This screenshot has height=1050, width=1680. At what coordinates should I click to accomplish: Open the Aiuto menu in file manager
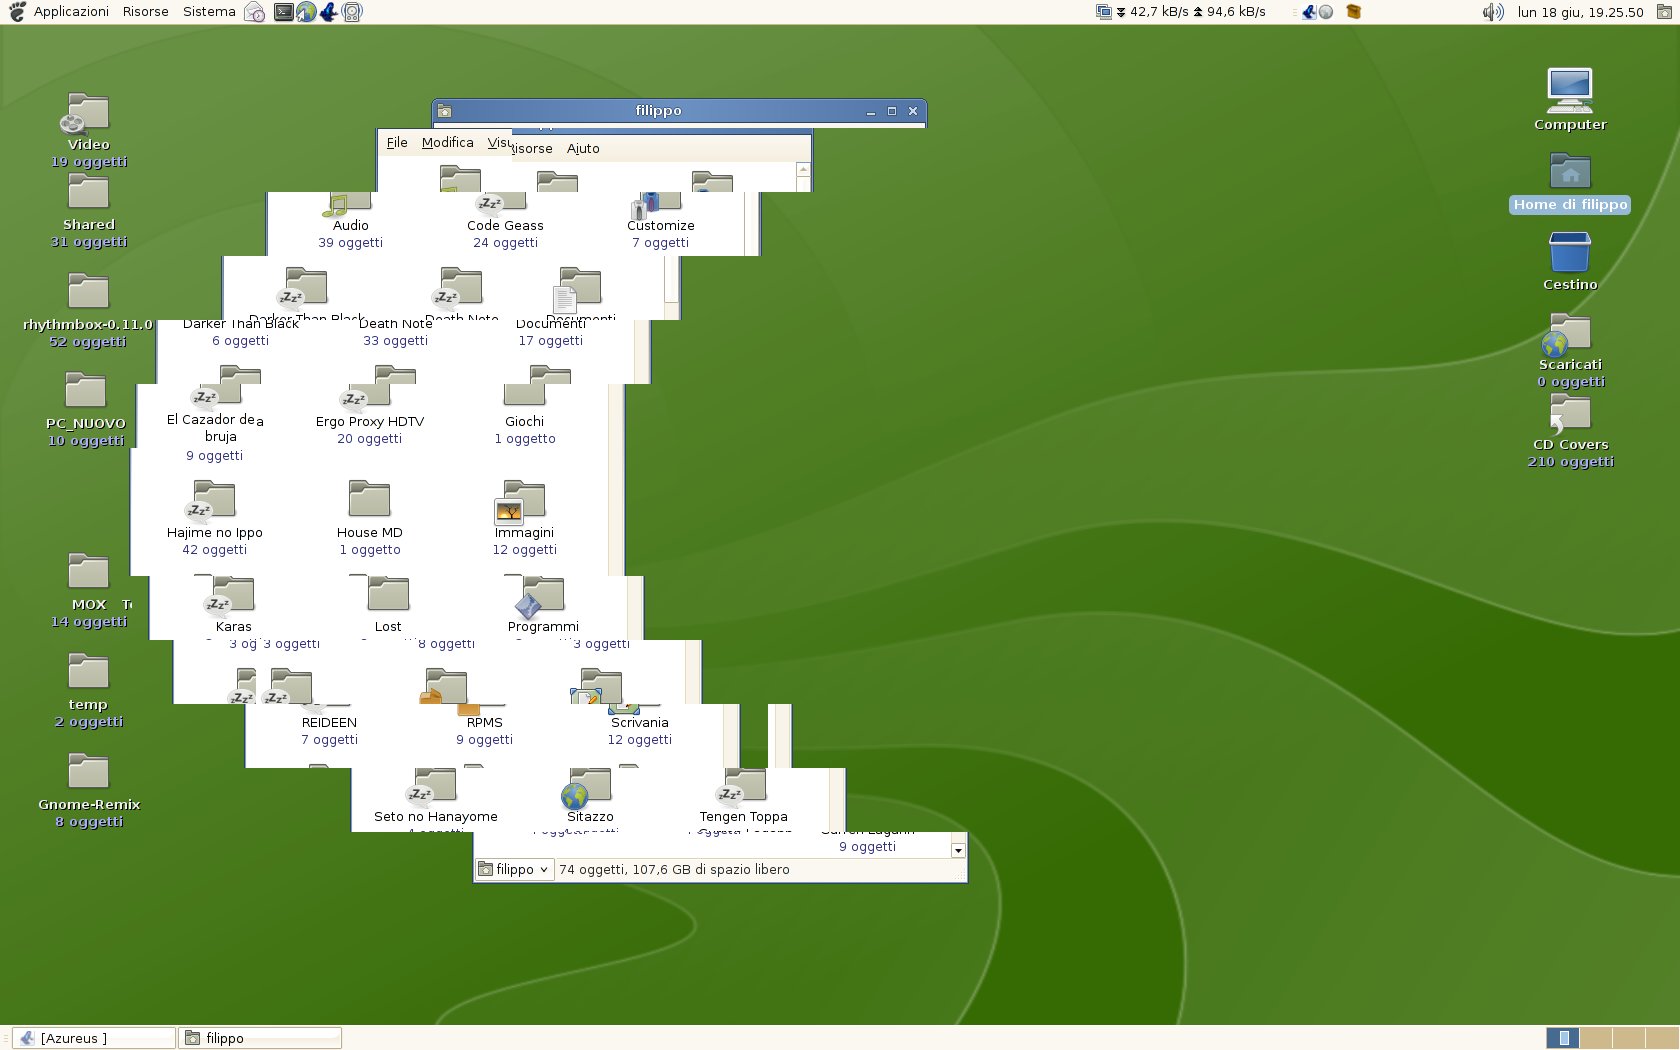pos(583,149)
